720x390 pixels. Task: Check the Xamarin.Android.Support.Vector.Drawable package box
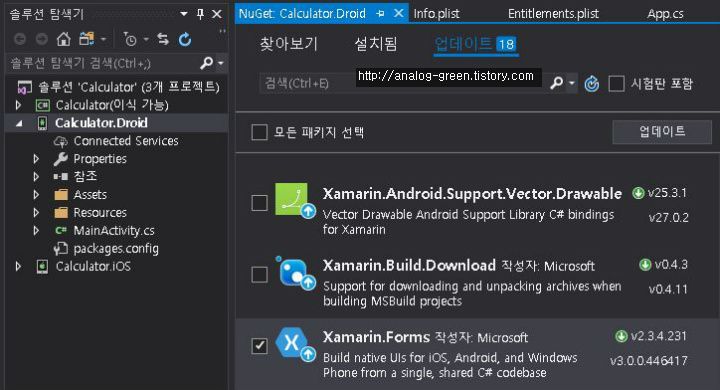click(x=259, y=203)
